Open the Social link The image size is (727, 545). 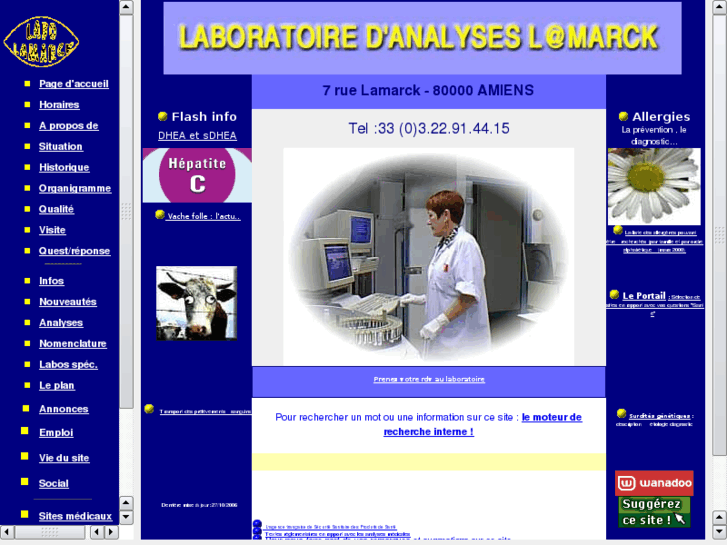54,484
